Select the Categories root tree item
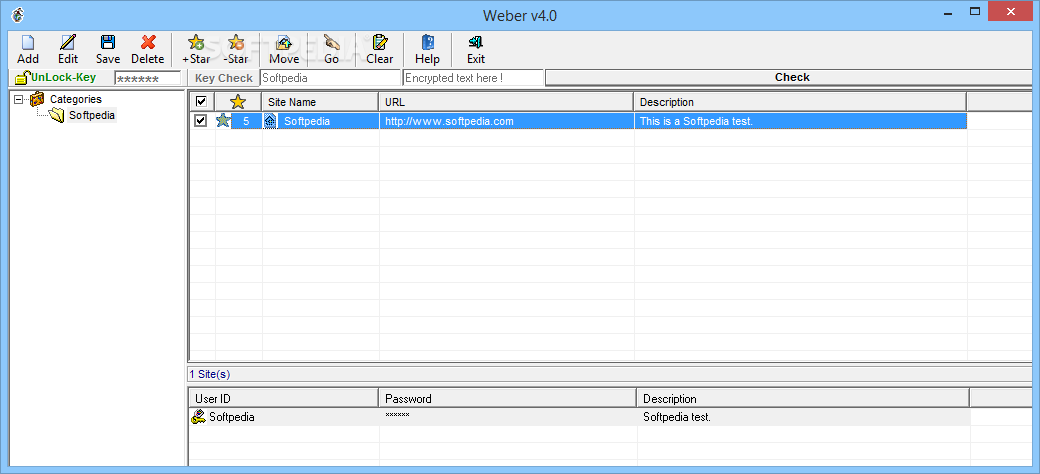 tap(76, 99)
